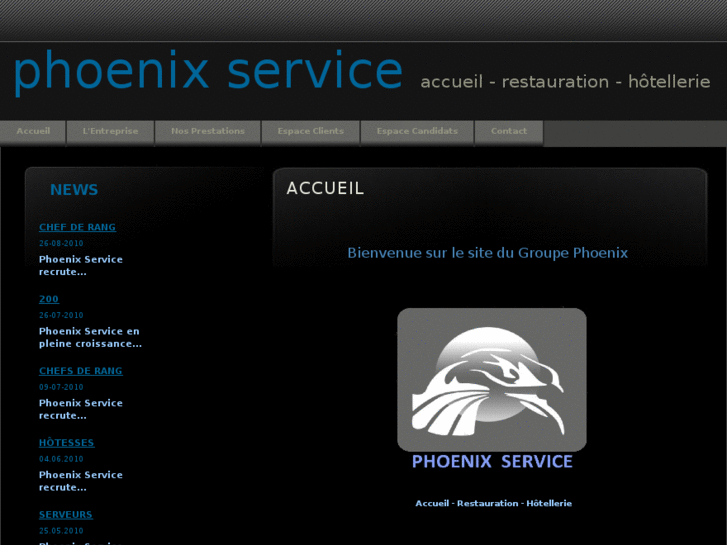Open the L'Entreprise menu tab
Screen dimensions: 727x545
(x=110, y=132)
